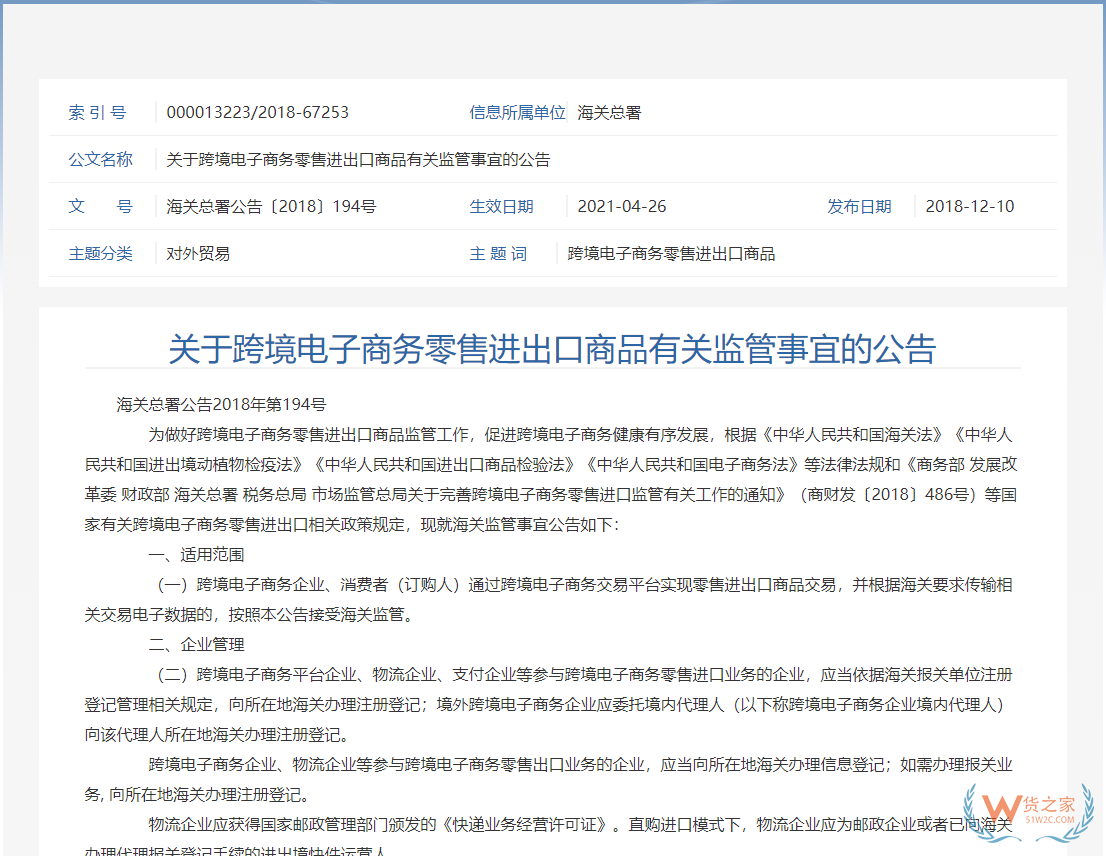
Task: Click the 生效日期 label
Action: click(x=502, y=206)
